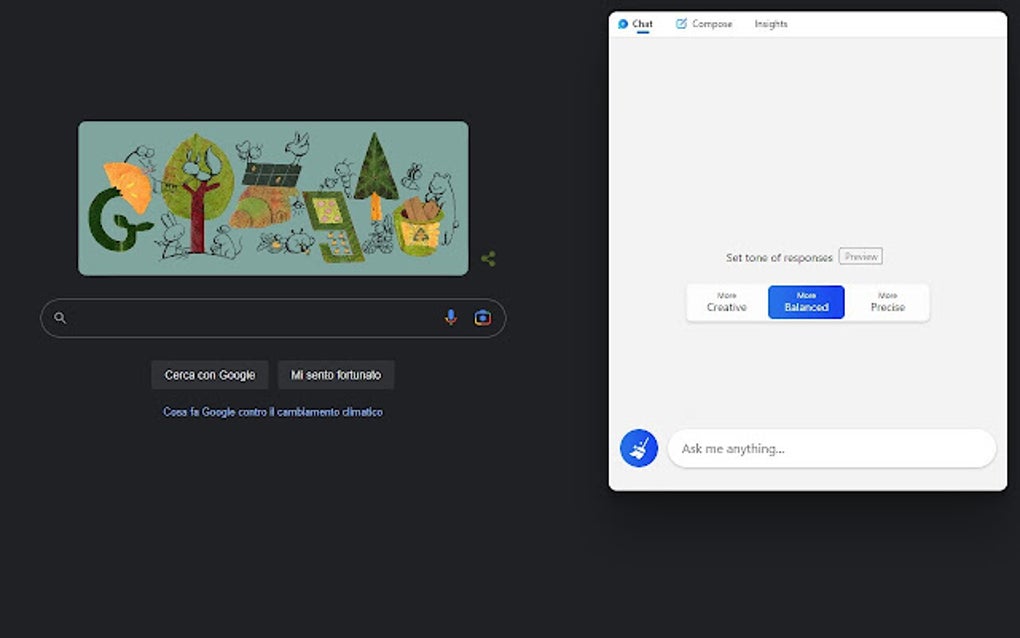This screenshot has width=1020, height=638.
Task: Activate voice search with the microphone icon
Action: point(450,317)
